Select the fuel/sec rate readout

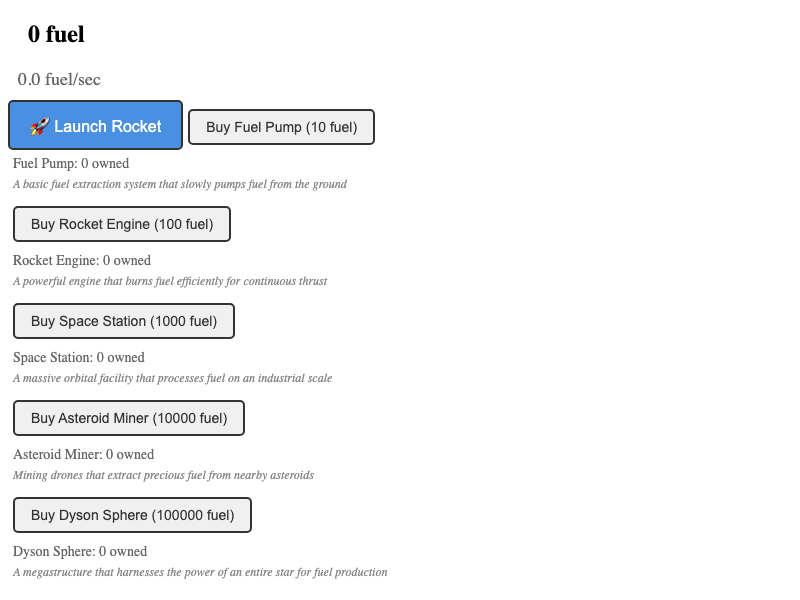point(59,79)
